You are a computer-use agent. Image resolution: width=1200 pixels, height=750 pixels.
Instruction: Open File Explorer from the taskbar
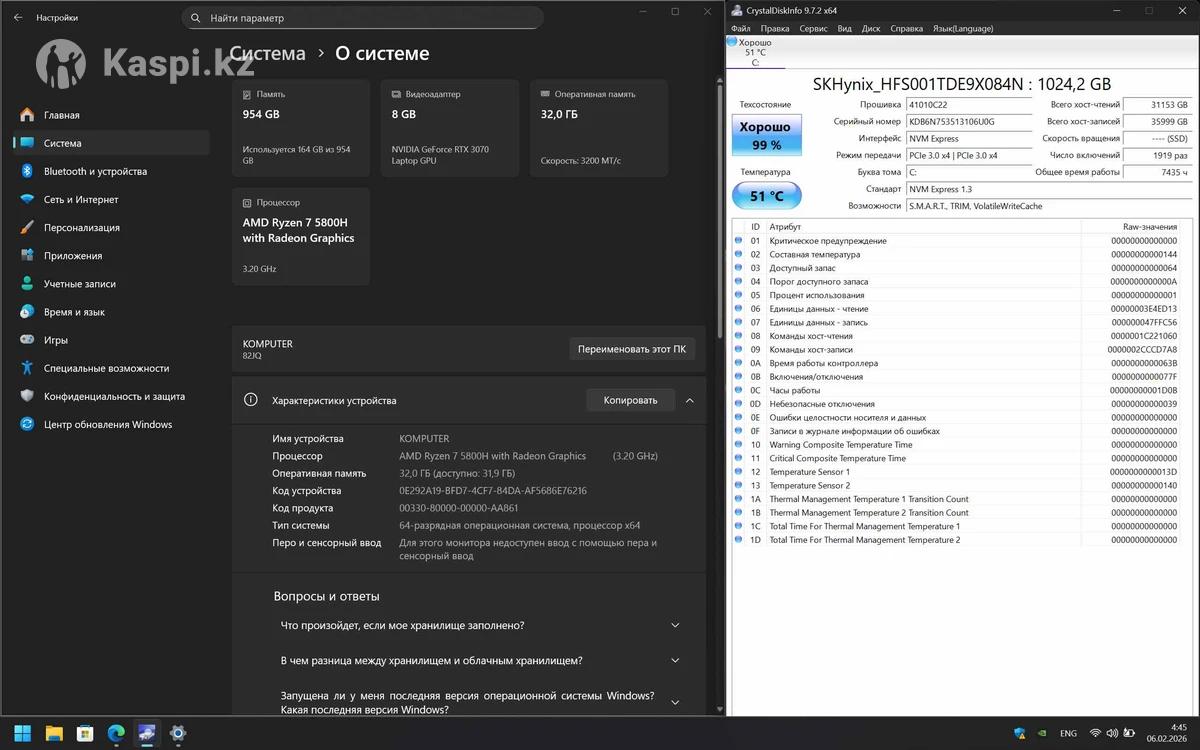(x=54, y=733)
